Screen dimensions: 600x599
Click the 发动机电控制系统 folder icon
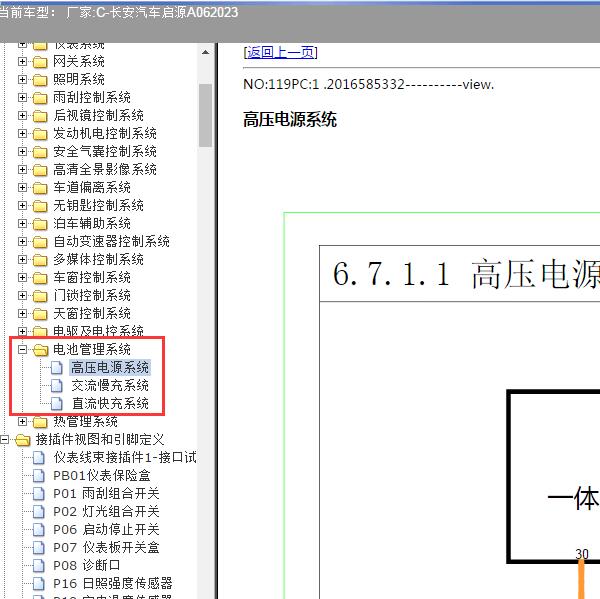tap(40, 134)
